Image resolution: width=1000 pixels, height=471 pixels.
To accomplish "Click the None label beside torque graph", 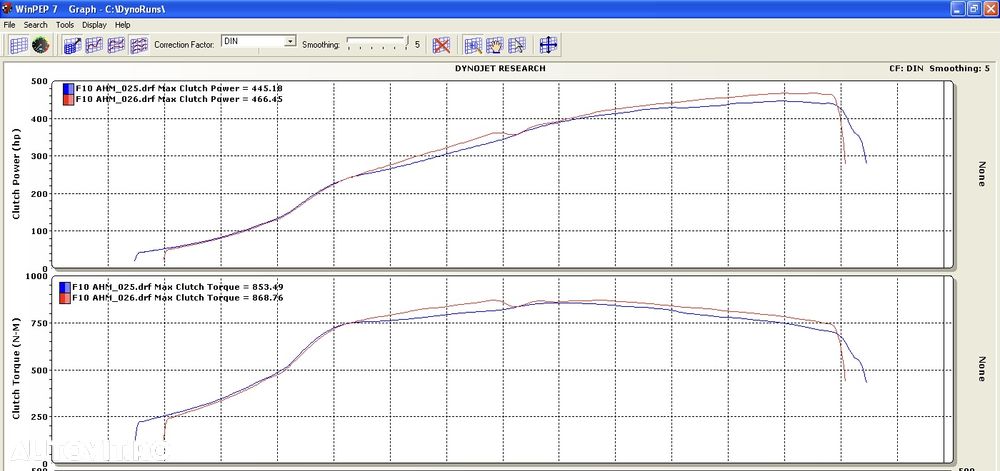I will 982,369.
